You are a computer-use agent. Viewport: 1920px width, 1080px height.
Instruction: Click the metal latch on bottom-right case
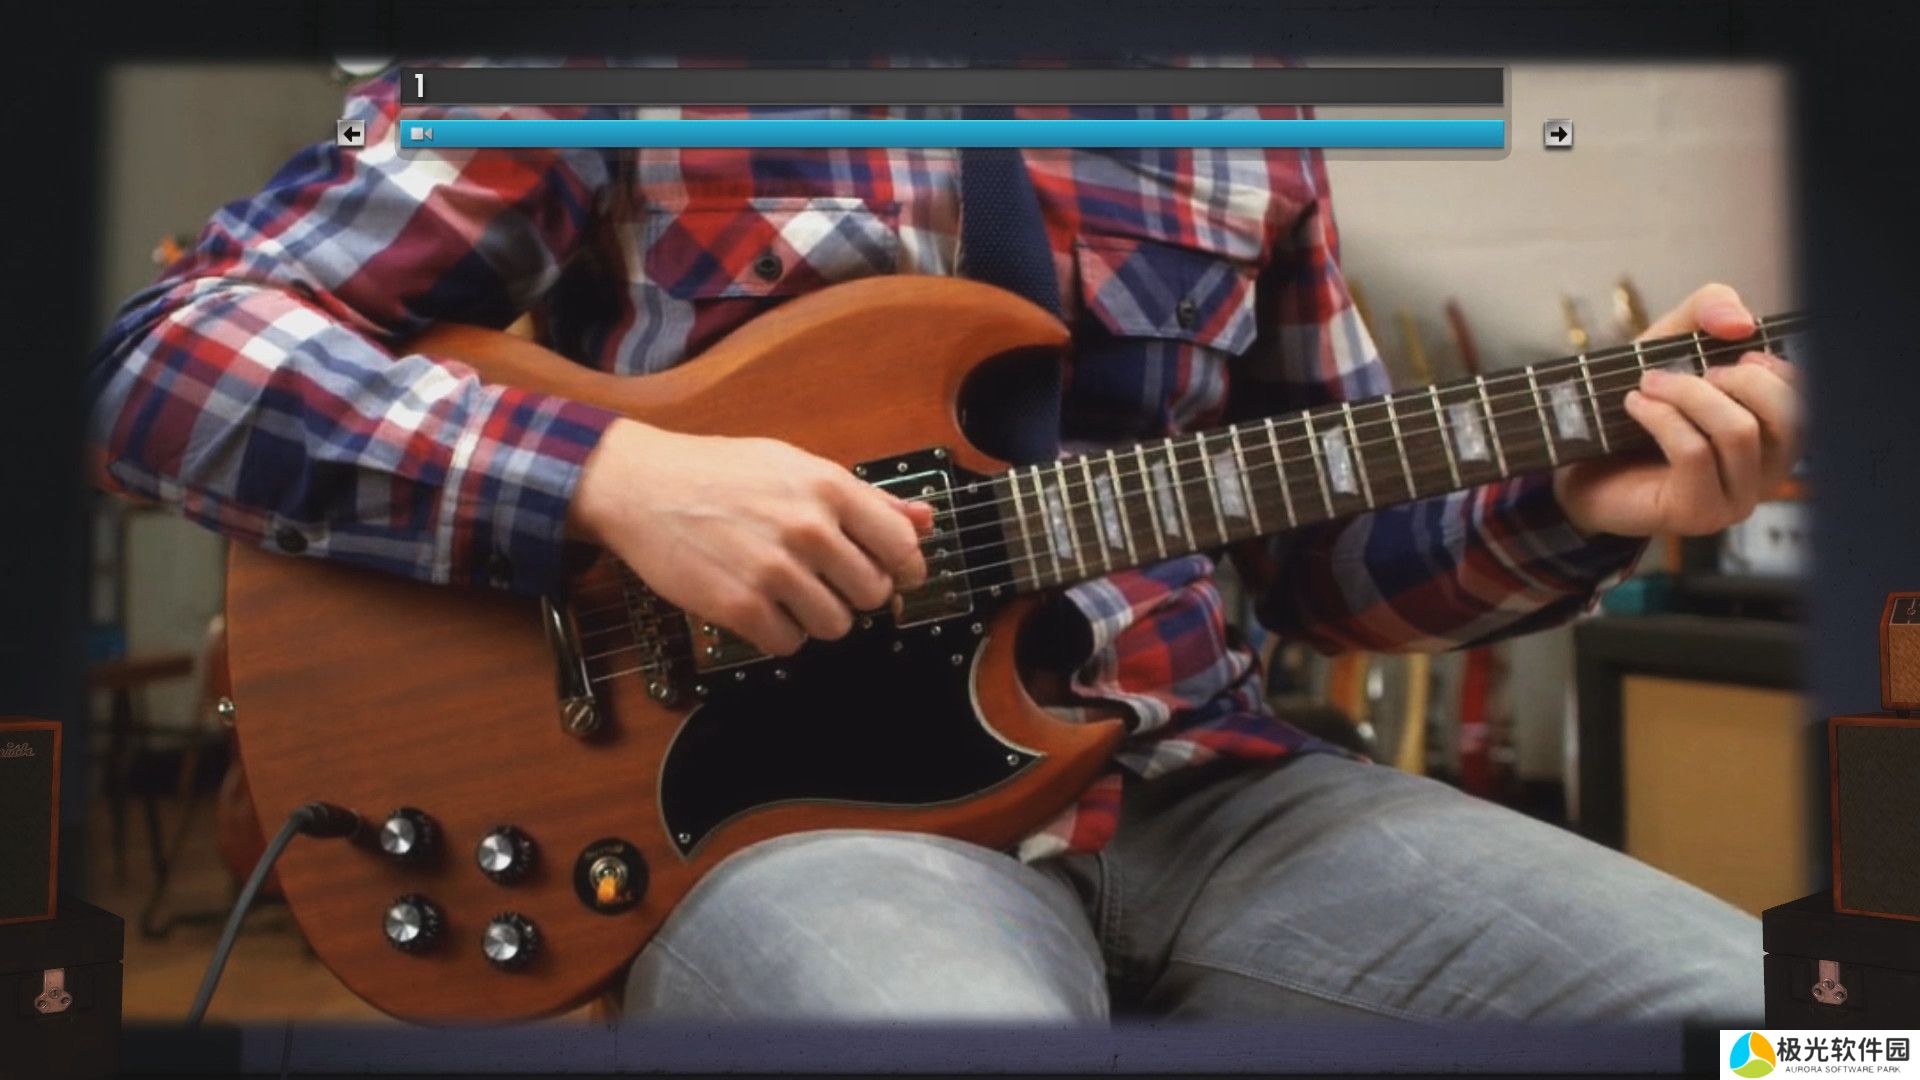[x=1829, y=983]
